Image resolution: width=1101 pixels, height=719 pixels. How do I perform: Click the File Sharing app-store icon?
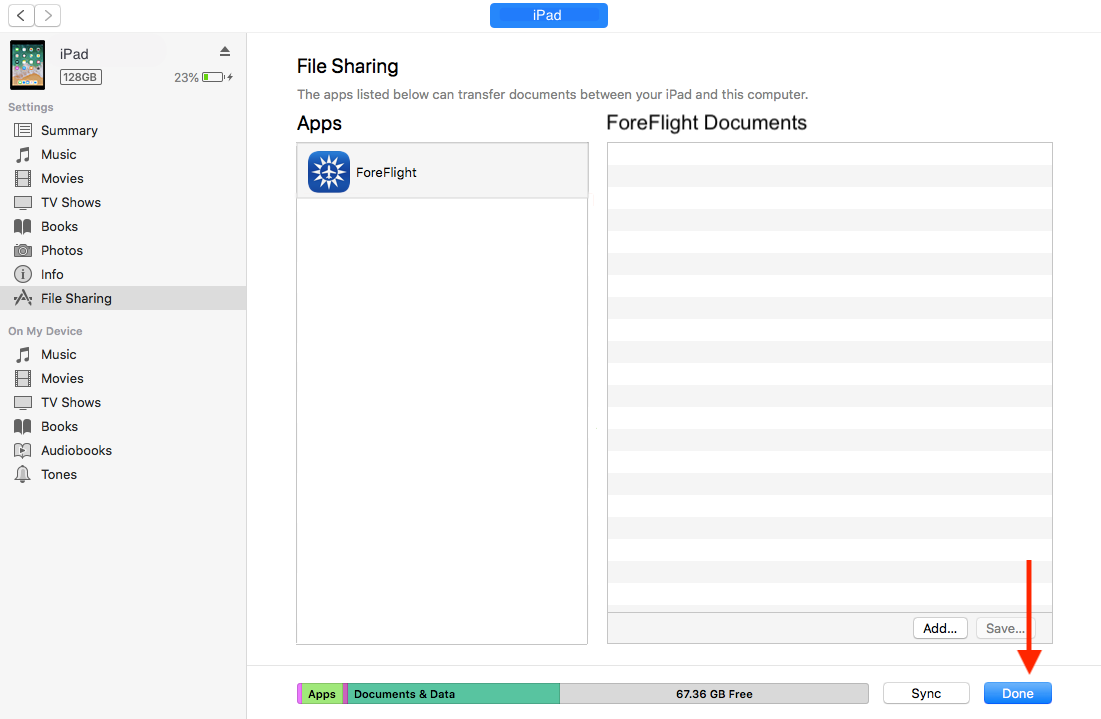23,298
